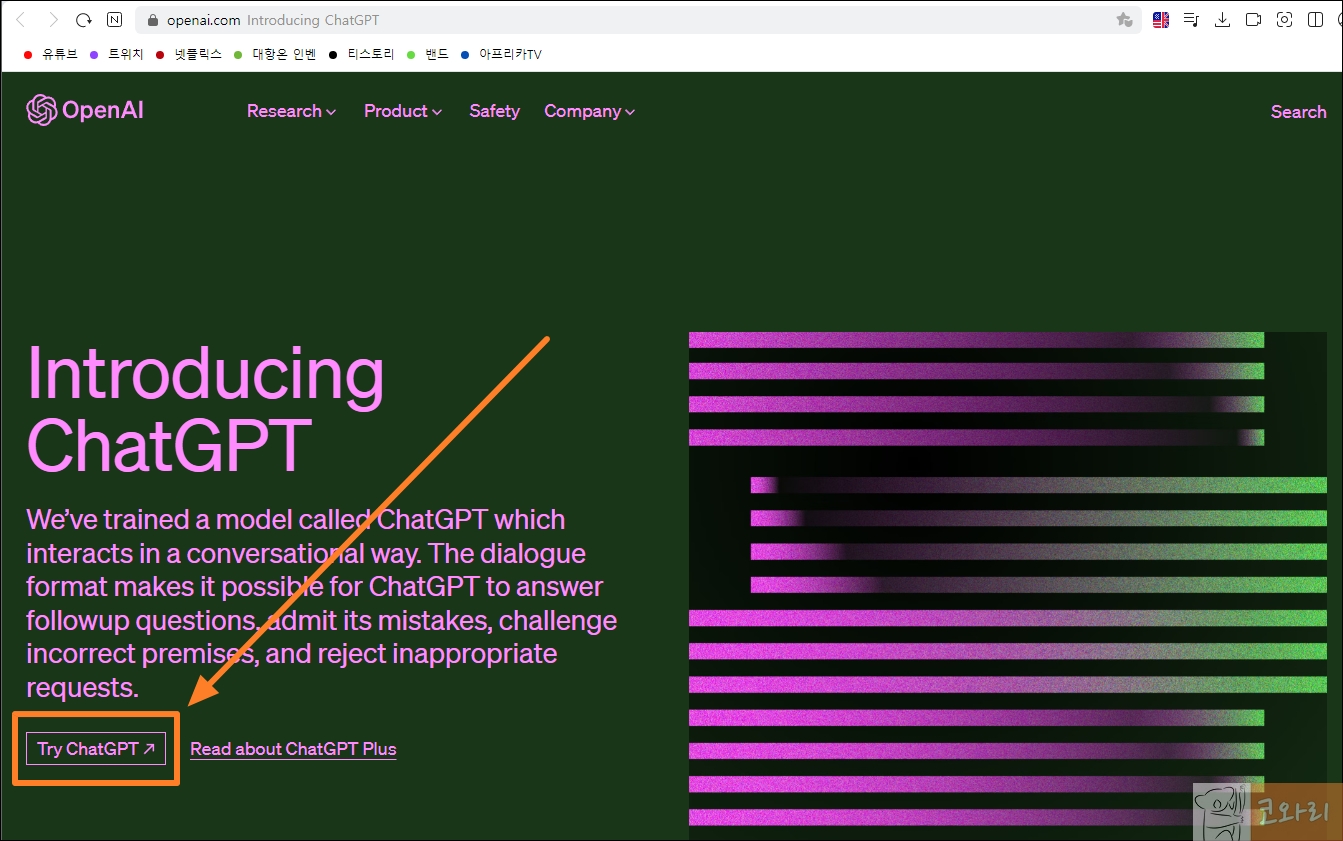The height and width of the screenshot is (841, 1343).
Task: Click the screen capture icon
Action: (x=1285, y=20)
